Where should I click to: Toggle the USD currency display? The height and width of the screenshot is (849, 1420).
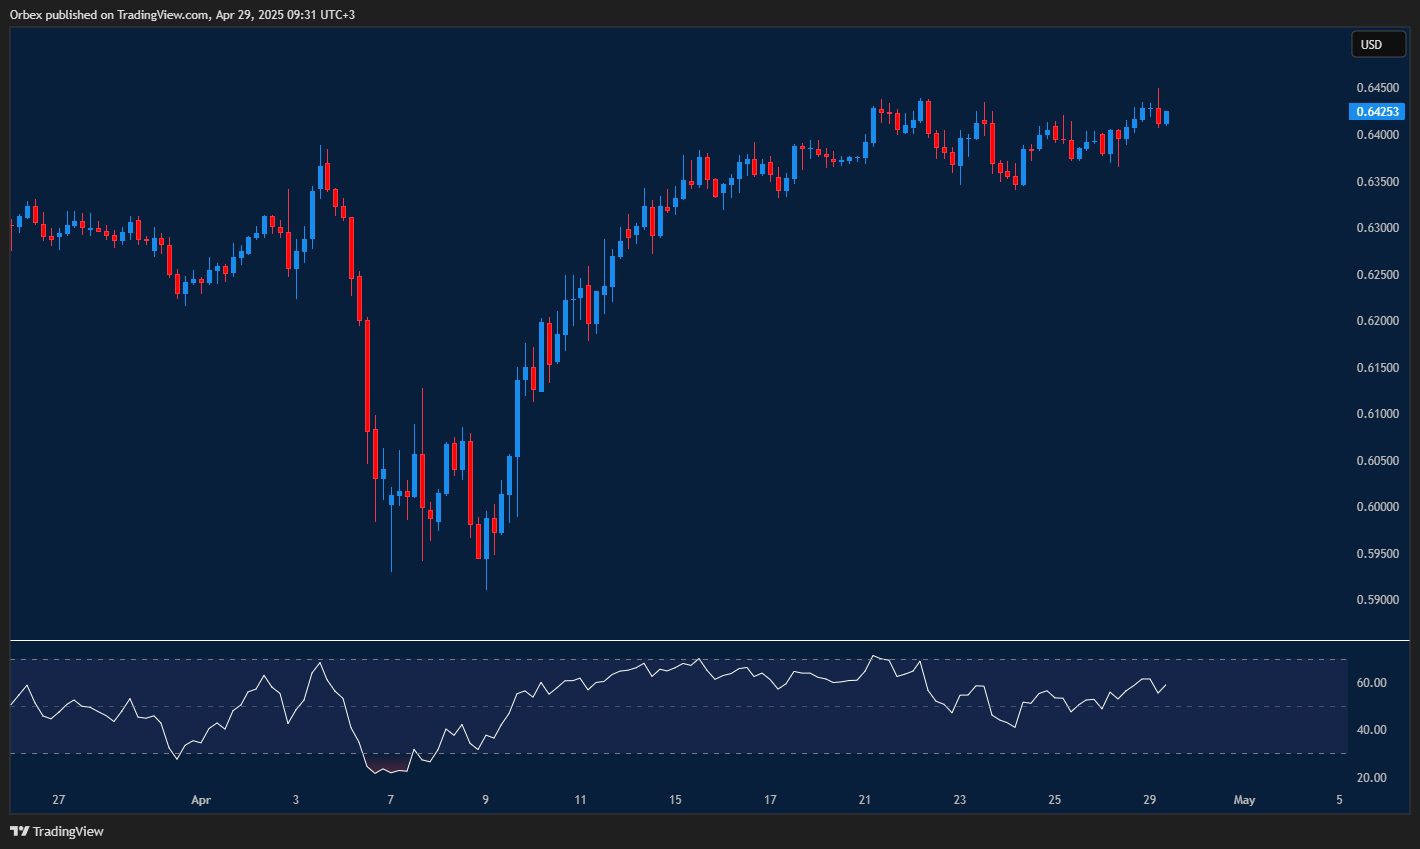click(1378, 44)
